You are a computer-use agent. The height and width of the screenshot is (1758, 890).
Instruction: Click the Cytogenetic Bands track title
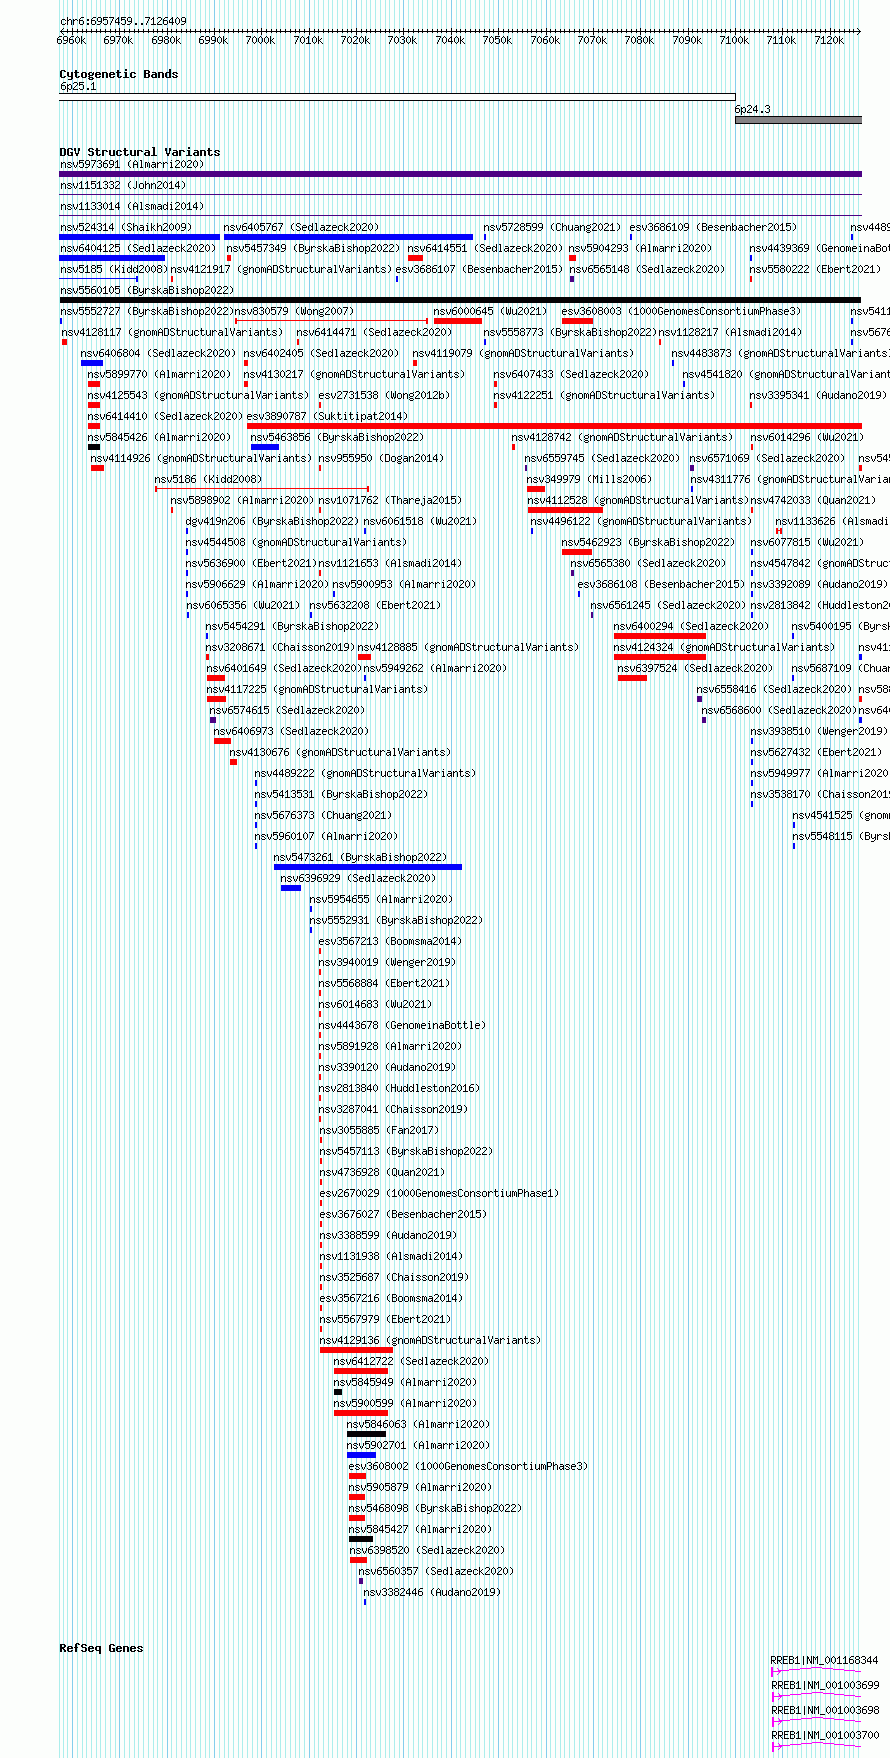(x=118, y=74)
